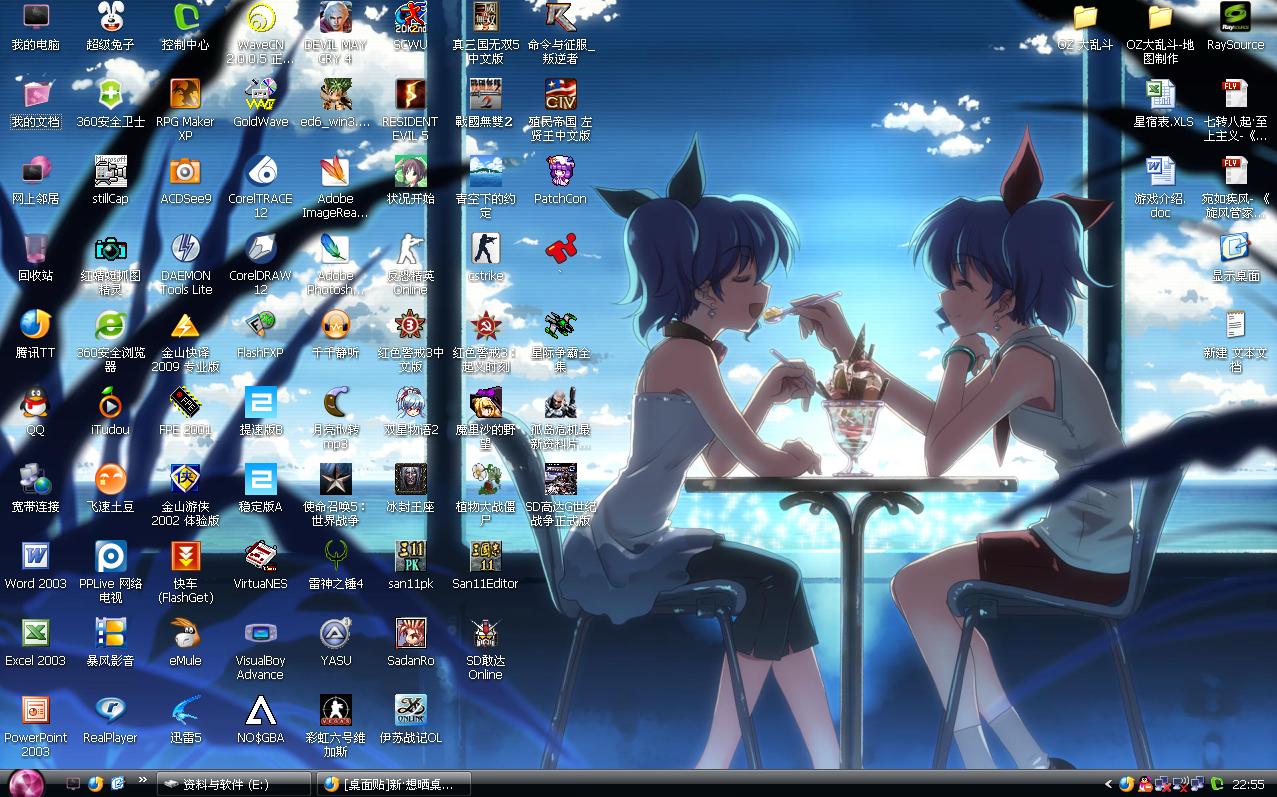Open the RPG Maker XP shortcut
This screenshot has width=1277, height=797.
[185, 108]
